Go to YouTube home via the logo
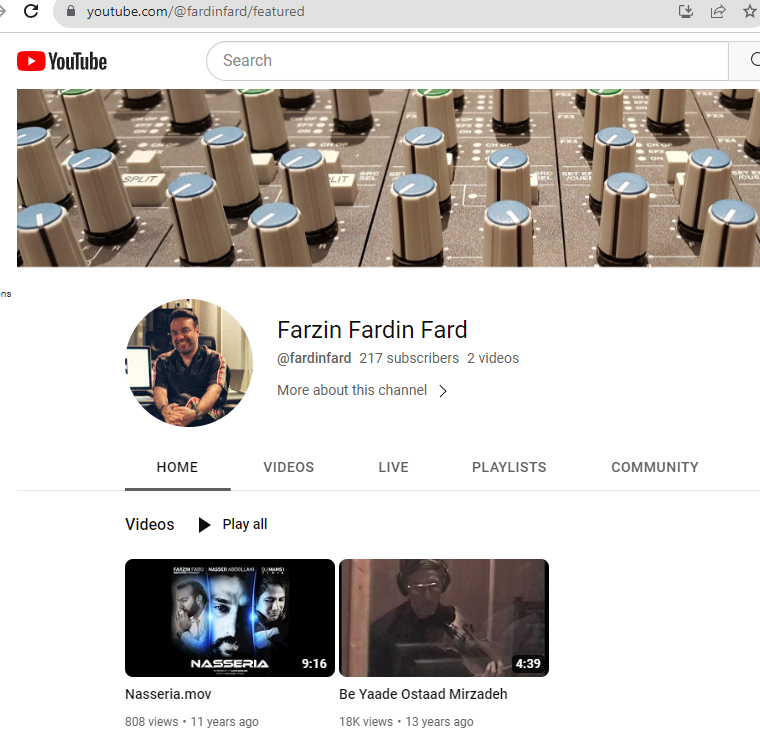 coord(62,62)
